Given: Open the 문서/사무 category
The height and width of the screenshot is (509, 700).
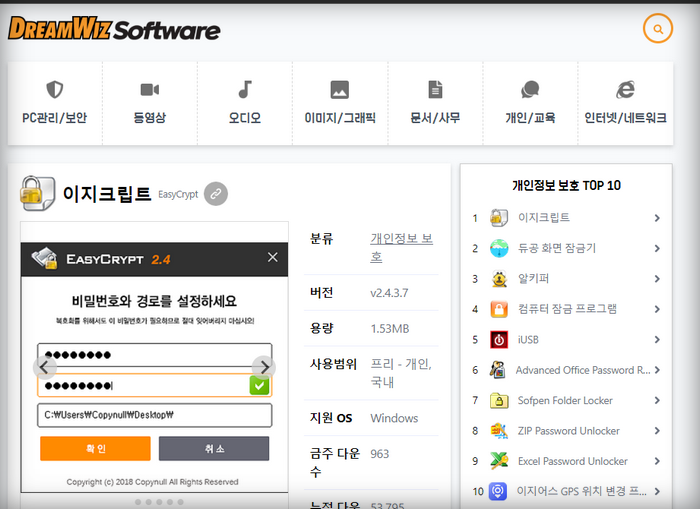Looking at the screenshot, I should 435,103.
